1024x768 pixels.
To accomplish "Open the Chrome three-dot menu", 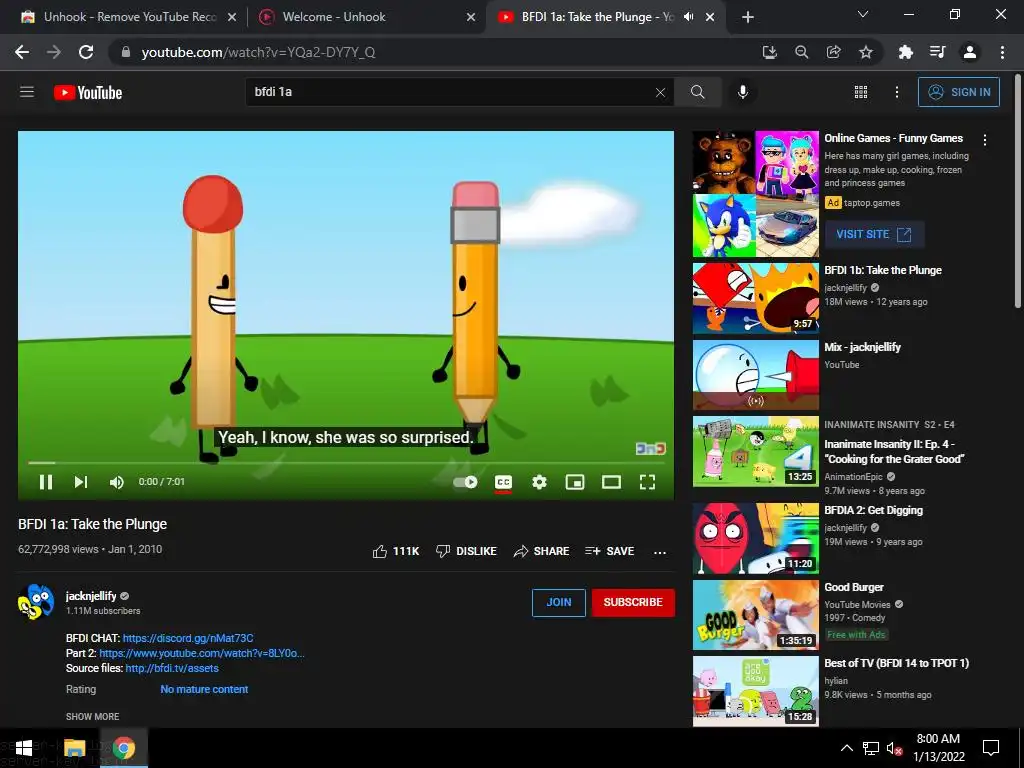I will click(x=1002, y=52).
